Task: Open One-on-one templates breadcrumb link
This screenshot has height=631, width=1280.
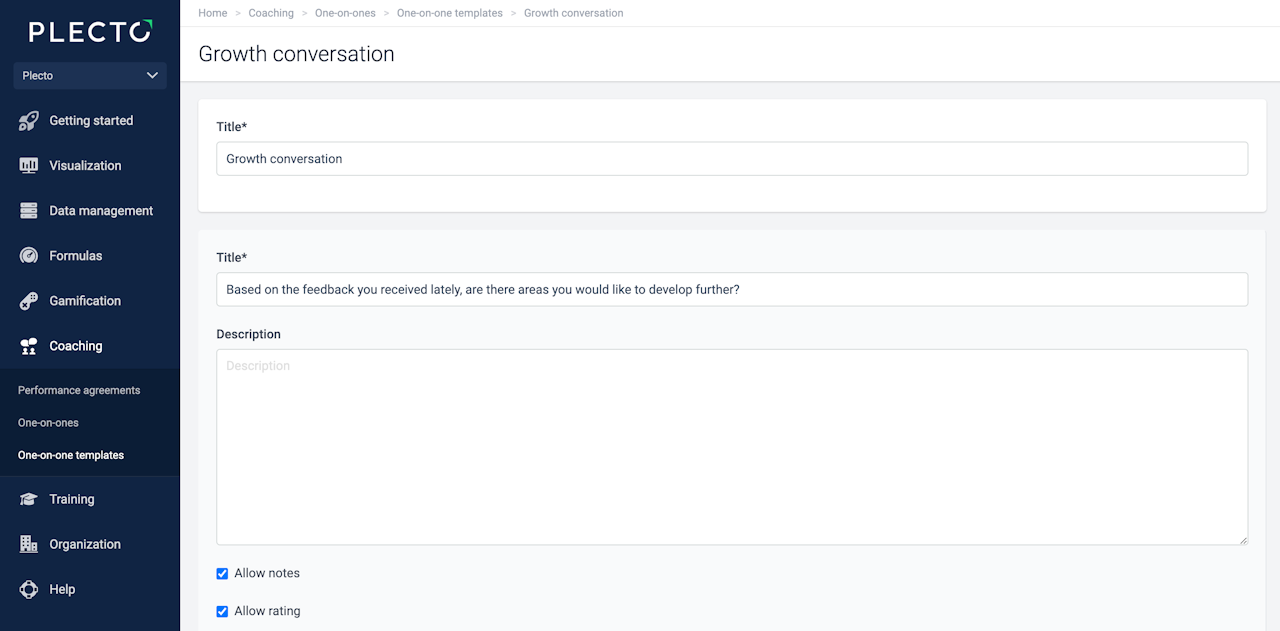Action: click(450, 13)
